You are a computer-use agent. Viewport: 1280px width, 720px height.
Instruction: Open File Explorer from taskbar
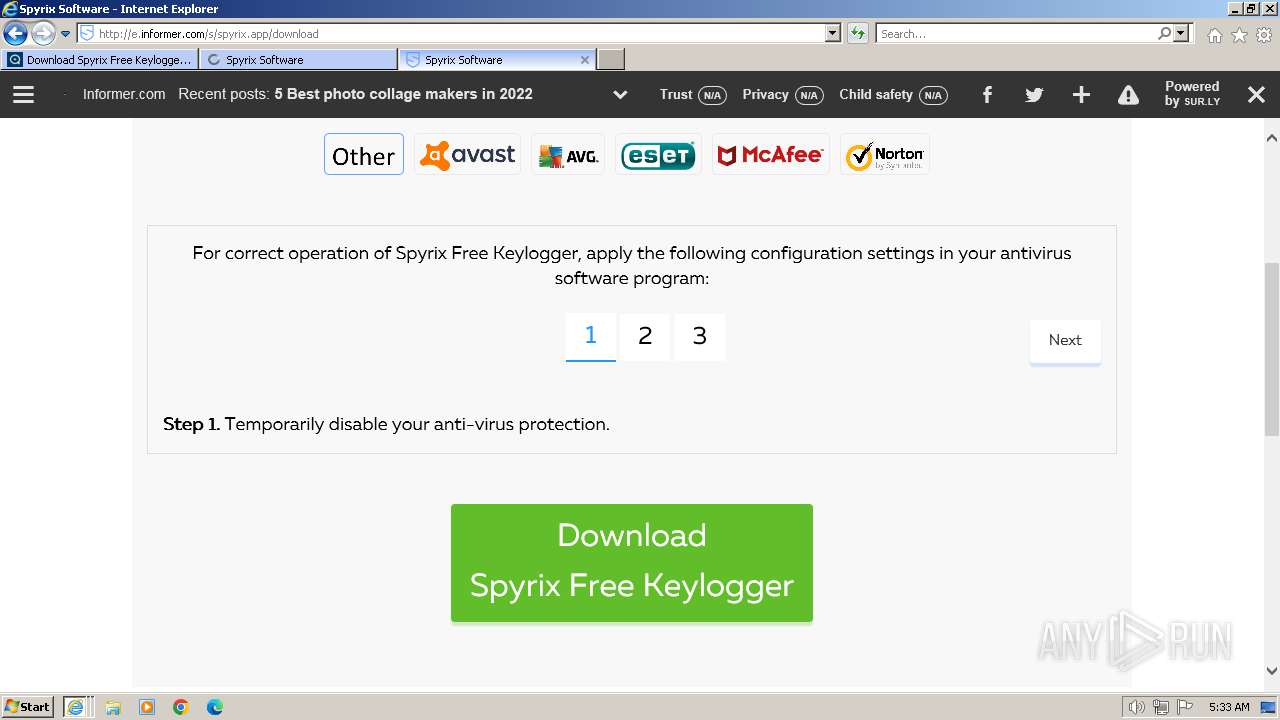click(113, 707)
